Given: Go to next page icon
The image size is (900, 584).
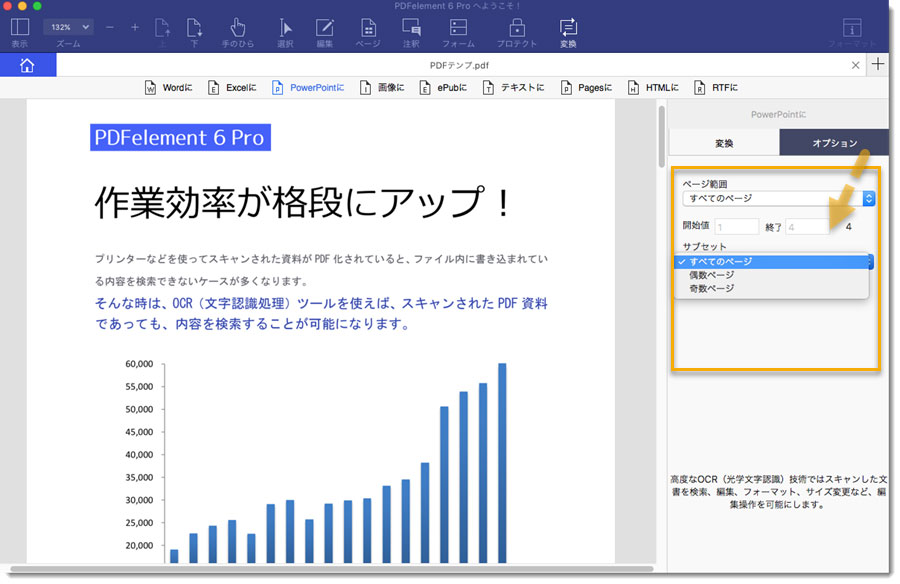Looking at the screenshot, I should tap(194, 28).
